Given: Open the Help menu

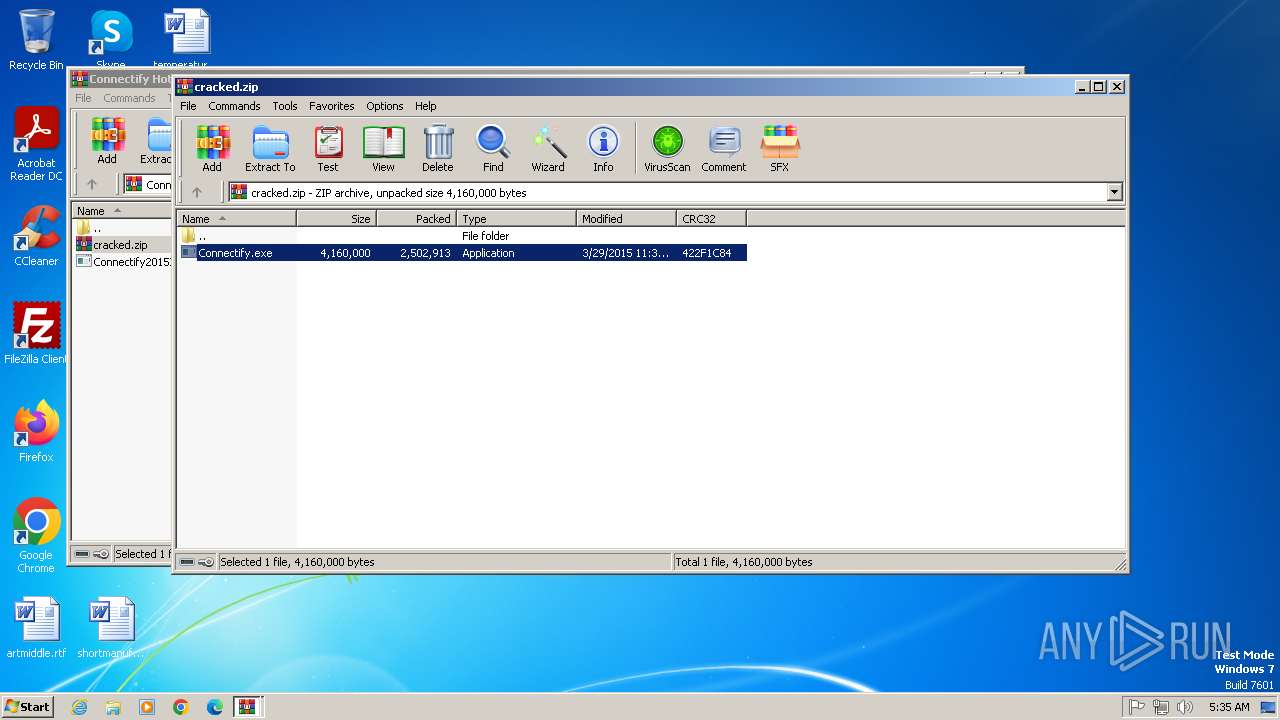Looking at the screenshot, I should click(x=426, y=106).
